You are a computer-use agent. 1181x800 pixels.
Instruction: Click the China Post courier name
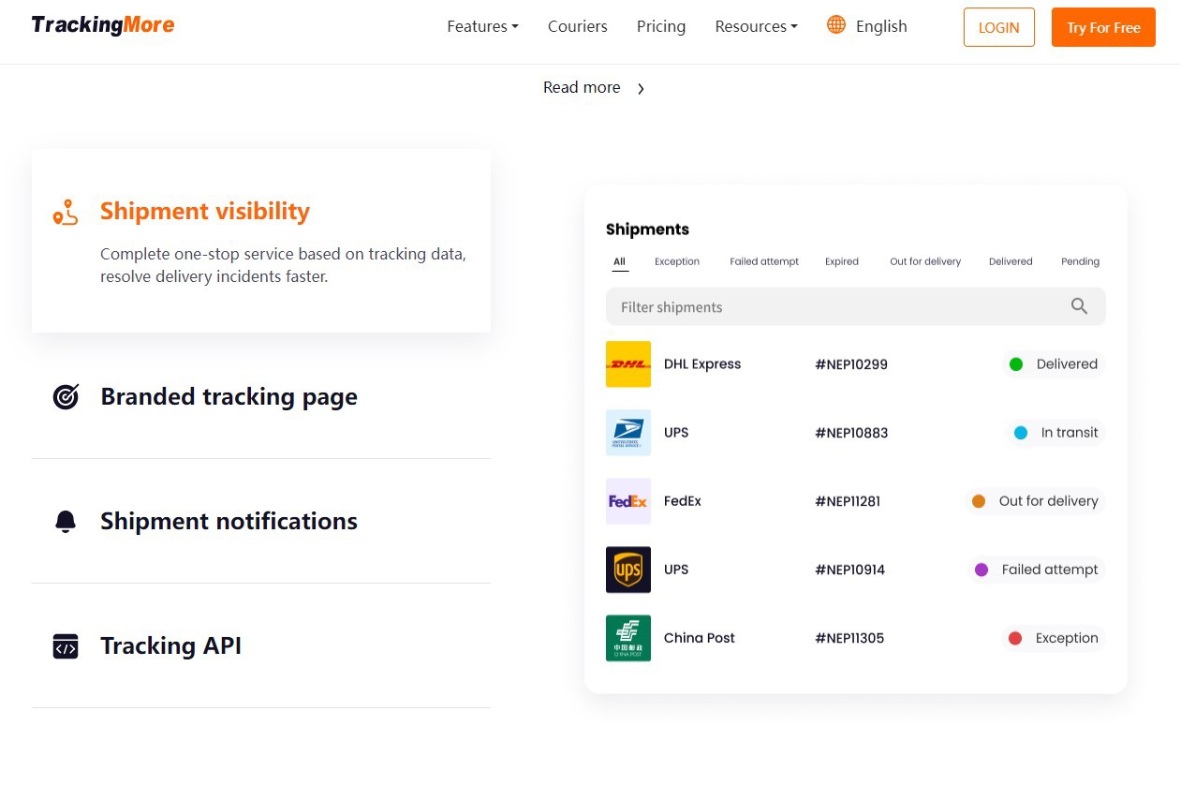click(x=699, y=638)
